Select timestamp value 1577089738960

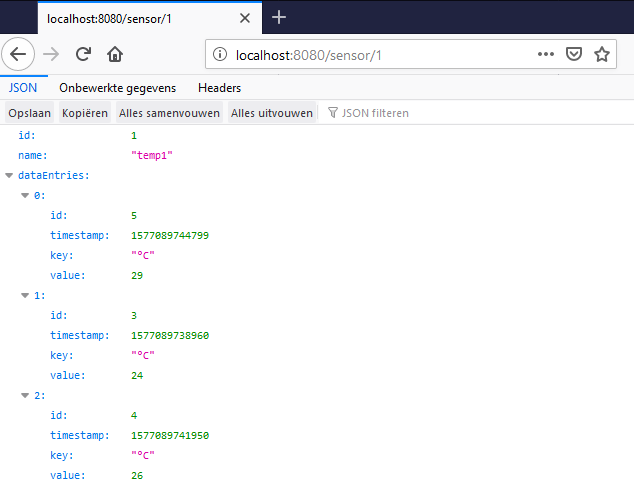(x=170, y=335)
